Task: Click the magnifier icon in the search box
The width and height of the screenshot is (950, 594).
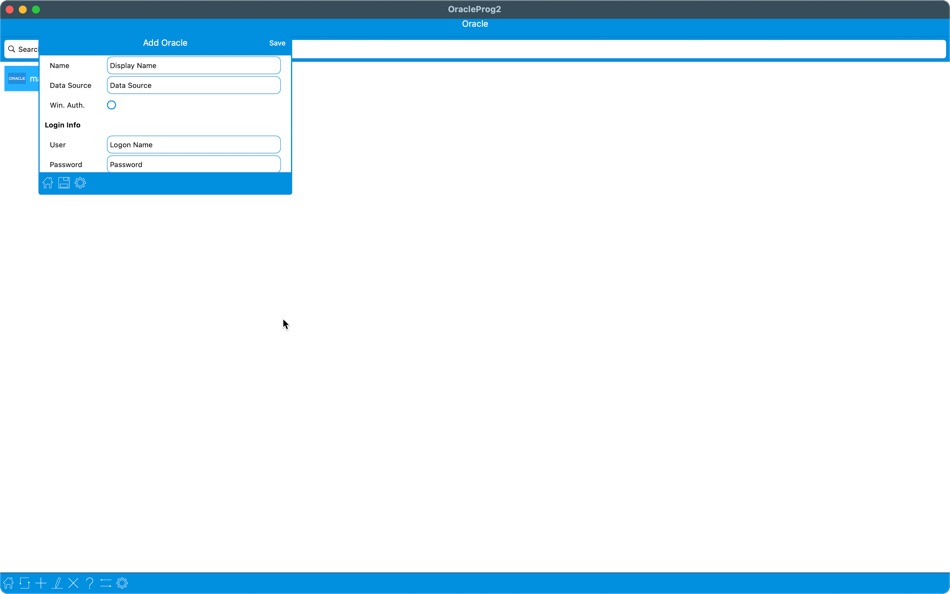Action: tap(12, 49)
